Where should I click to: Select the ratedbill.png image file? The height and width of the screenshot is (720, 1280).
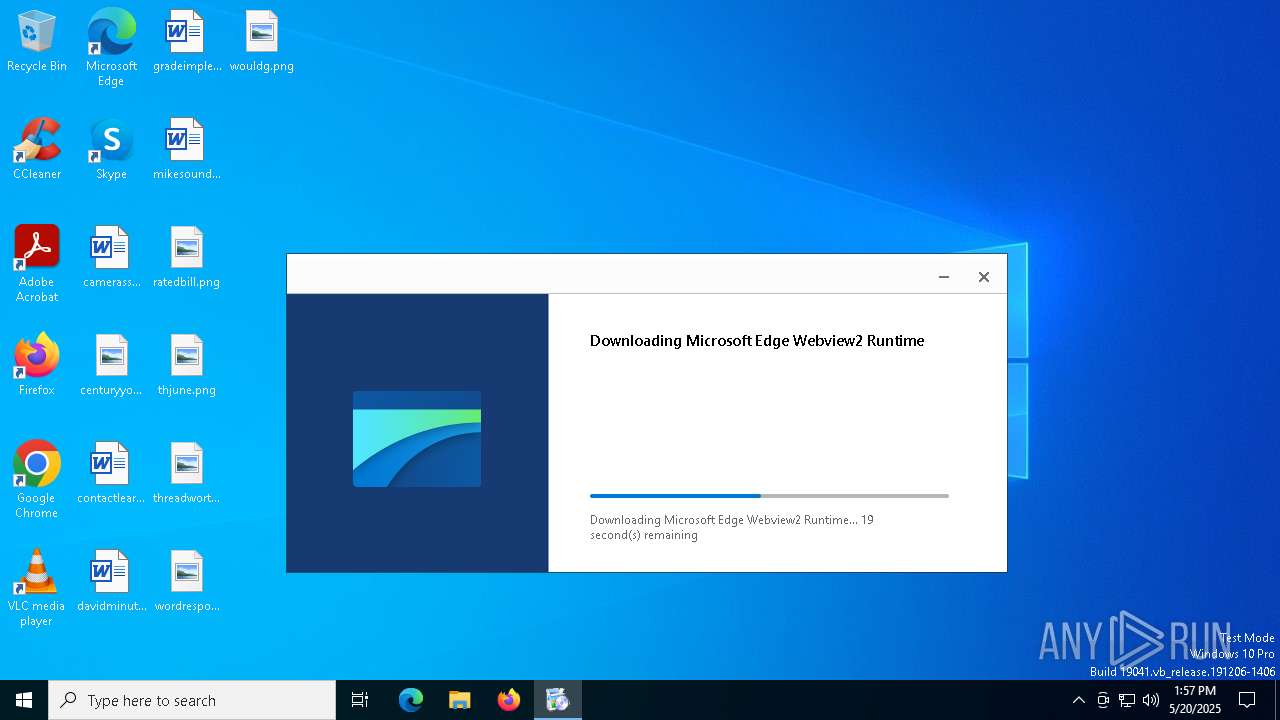[187, 257]
